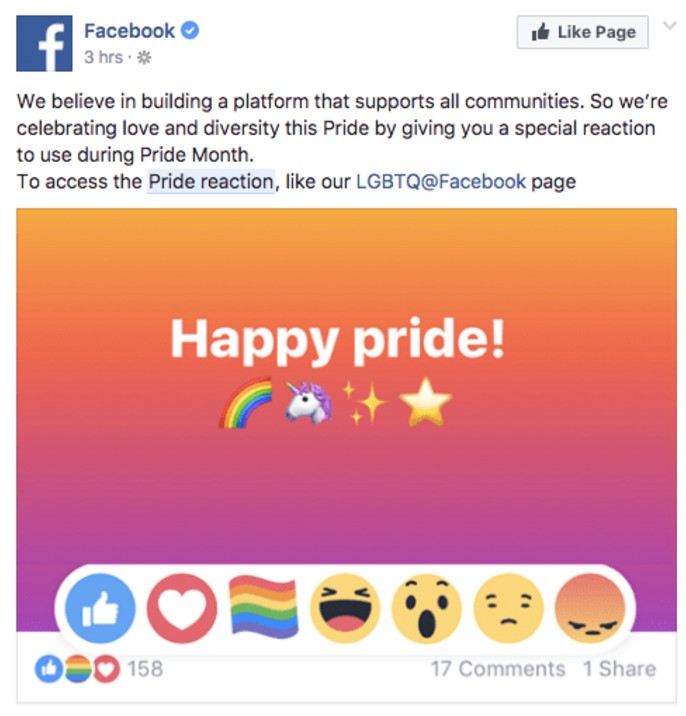Open the LGBTQ@Facebook page link
This screenshot has height=716, width=686.
(x=440, y=182)
